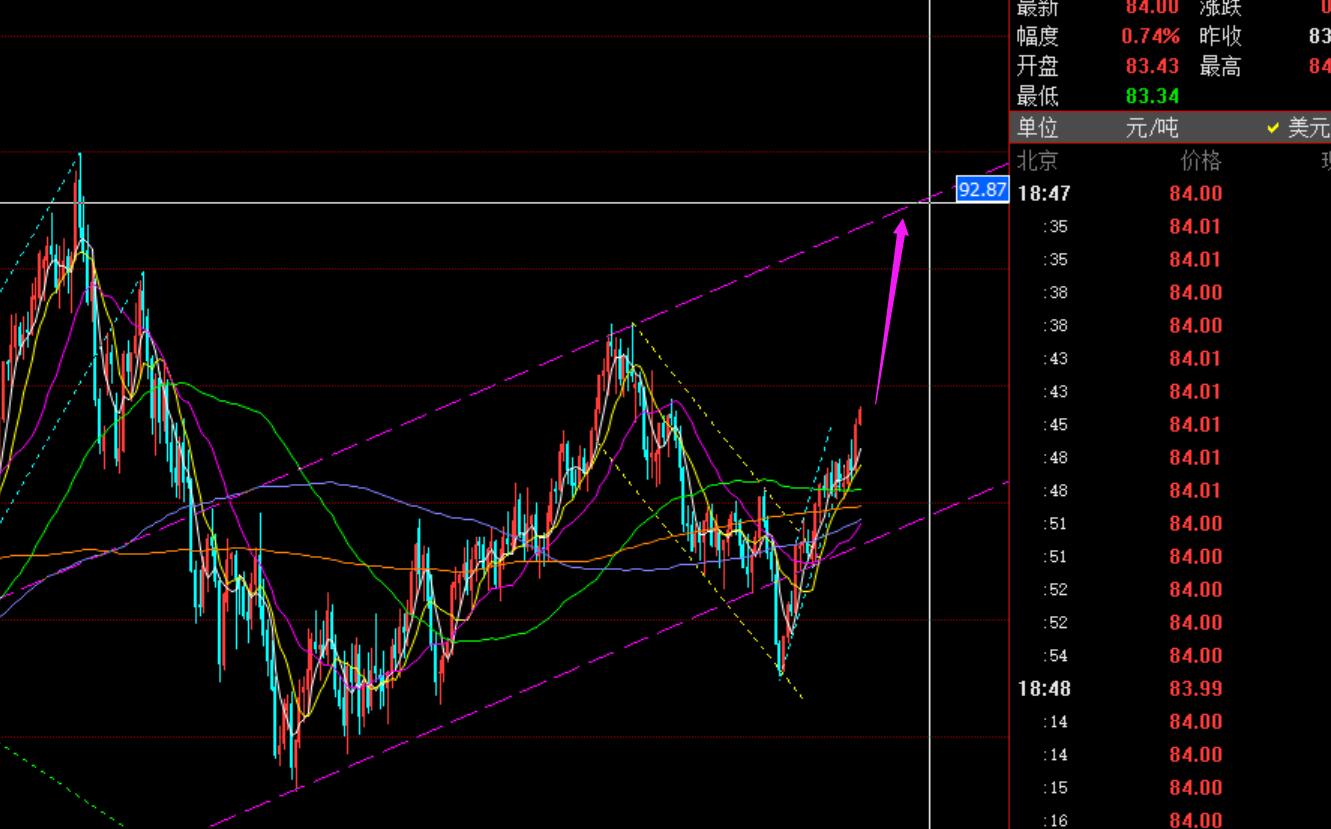
Task: Click the 价格 price column header
Action: (x=1200, y=161)
